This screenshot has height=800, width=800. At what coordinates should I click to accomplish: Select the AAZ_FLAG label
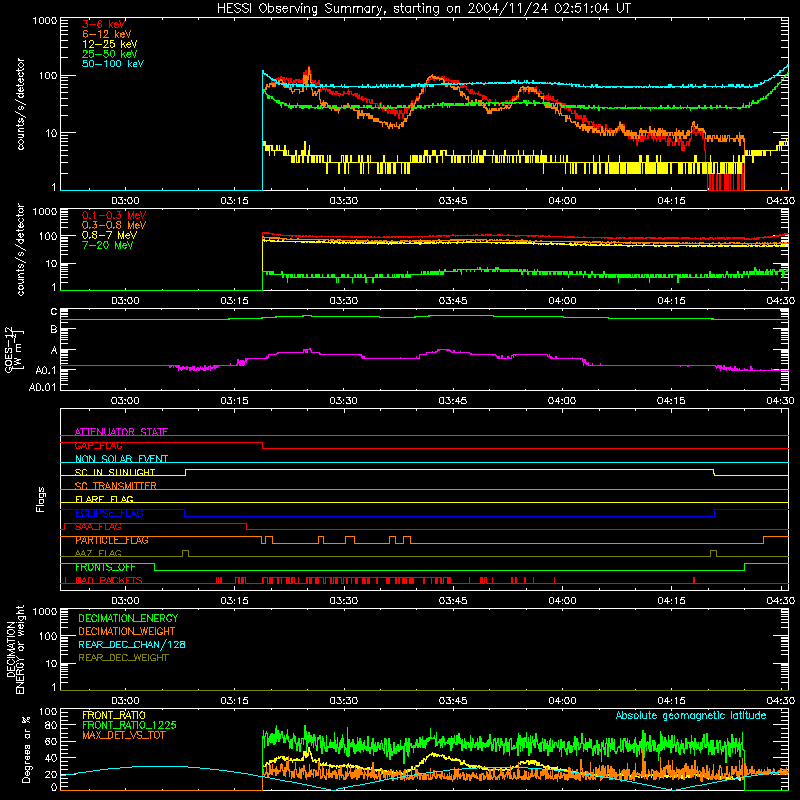98,553
